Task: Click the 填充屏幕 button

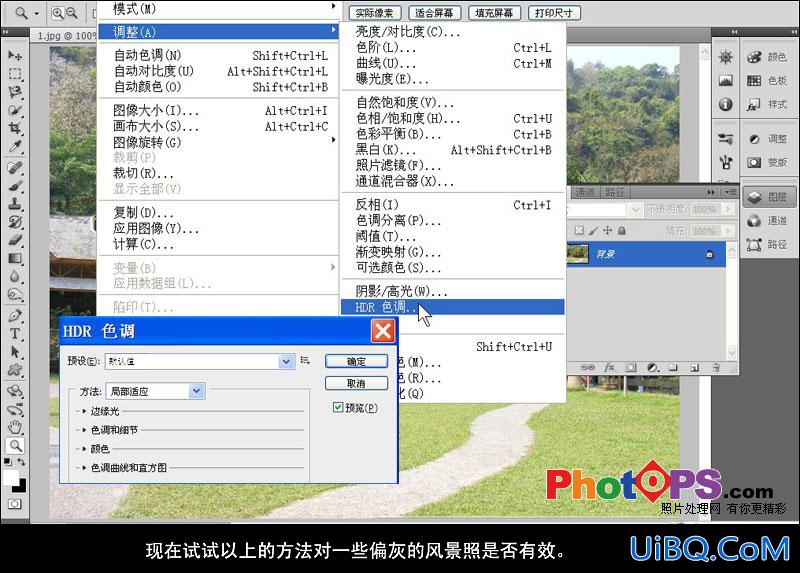Action: pos(494,13)
